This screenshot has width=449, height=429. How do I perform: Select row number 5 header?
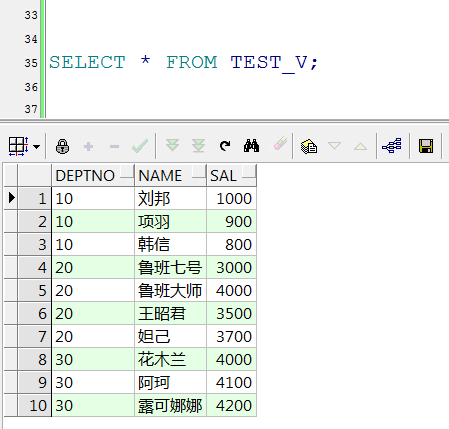pos(35,290)
